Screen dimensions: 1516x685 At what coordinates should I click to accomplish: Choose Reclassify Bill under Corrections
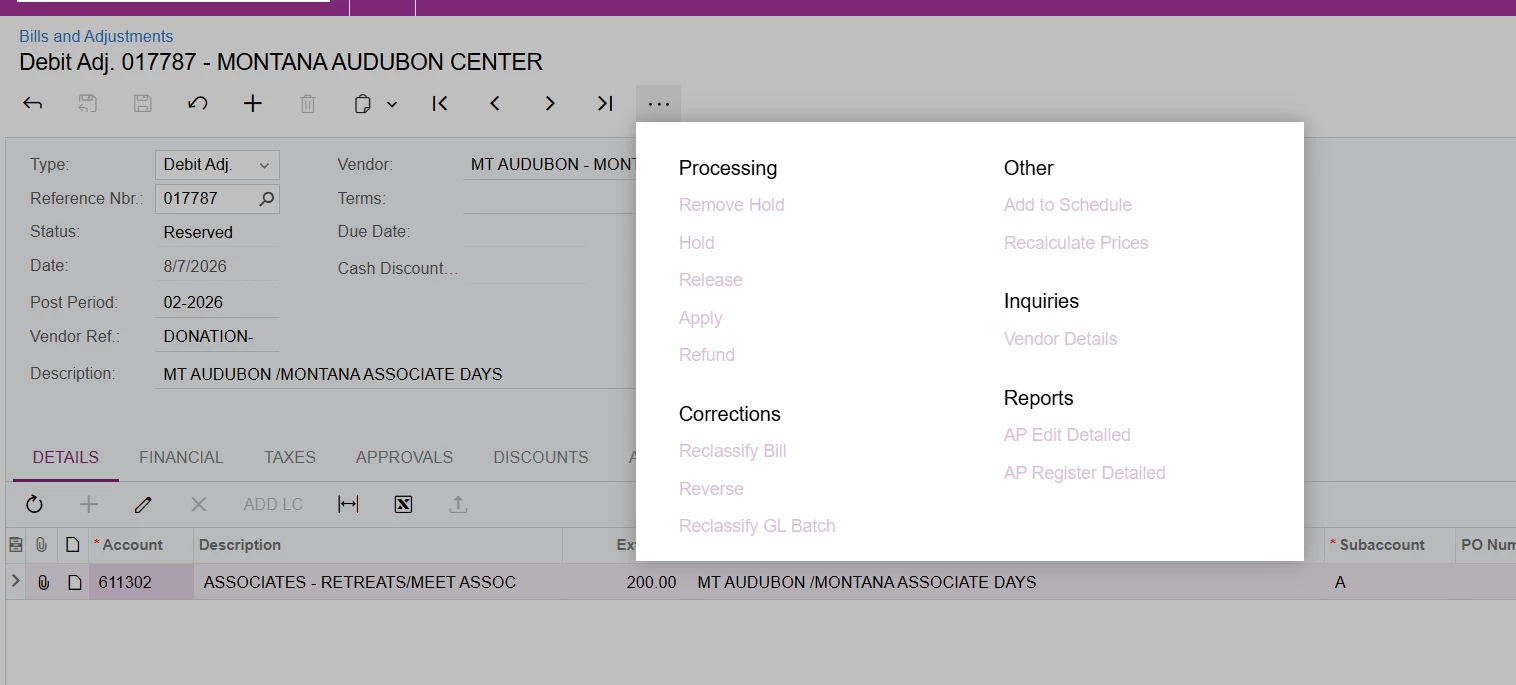point(732,451)
